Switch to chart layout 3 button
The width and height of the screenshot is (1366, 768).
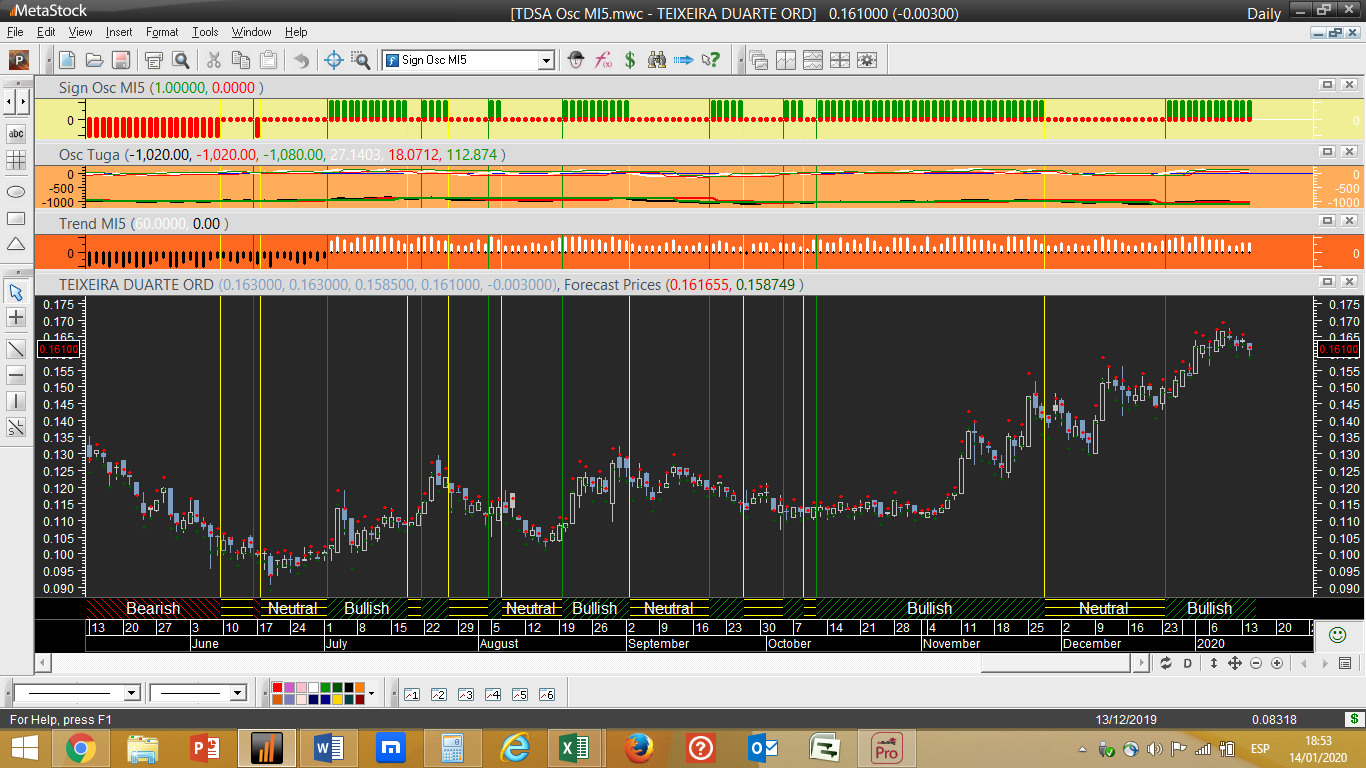(x=465, y=694)
